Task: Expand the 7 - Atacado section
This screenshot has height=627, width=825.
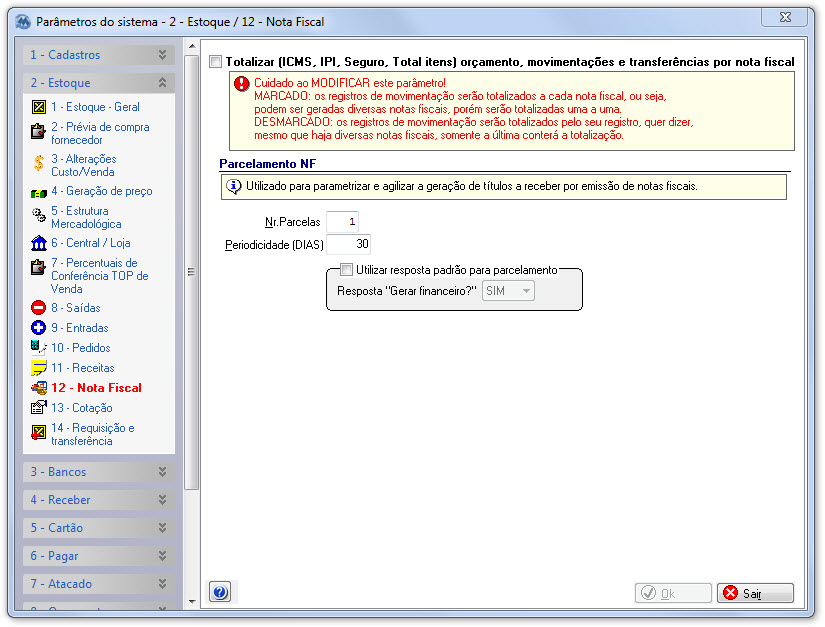Action: tap(98, 584)
